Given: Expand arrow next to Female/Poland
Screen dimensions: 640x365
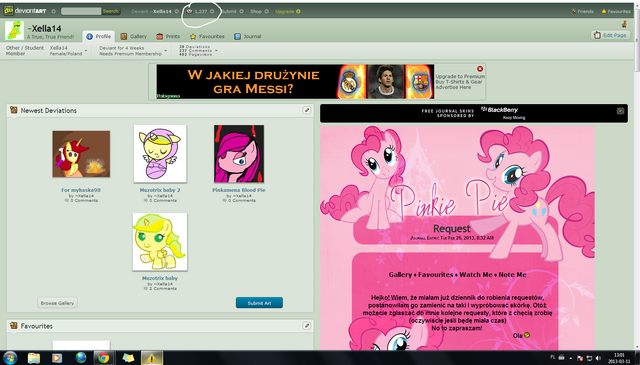Looking at the screenshot, I should 86,51.
